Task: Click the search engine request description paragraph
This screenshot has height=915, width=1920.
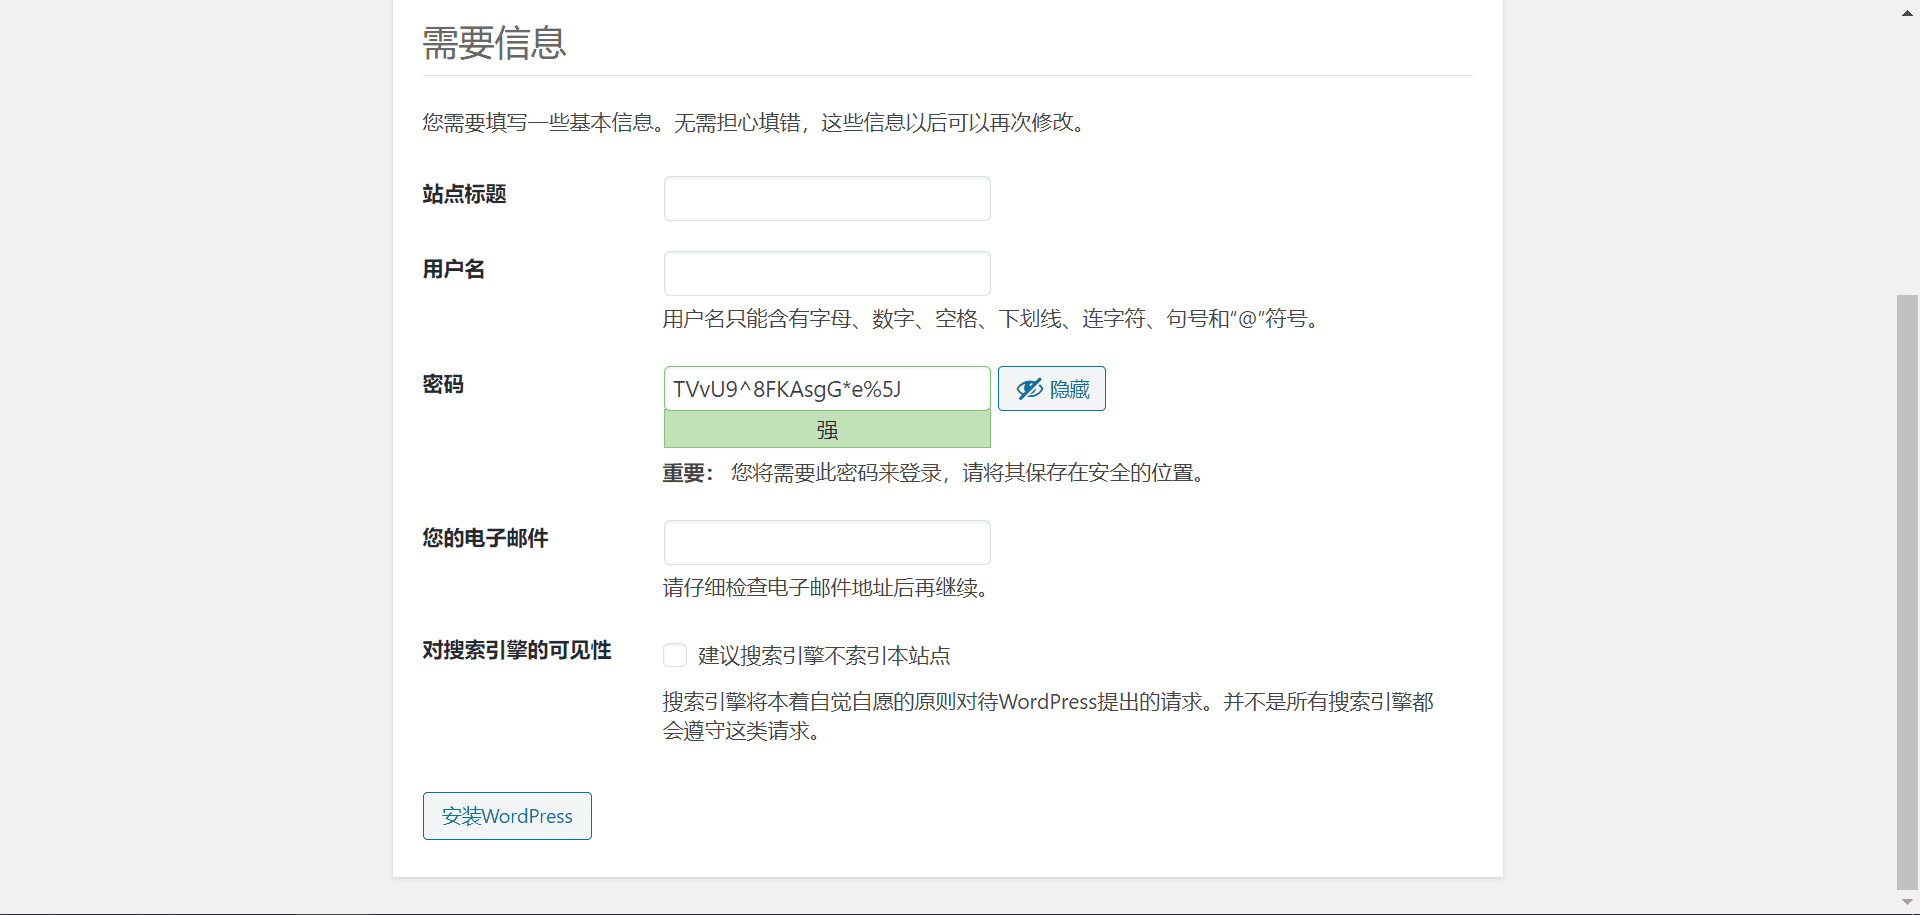Action: [1048, 716]
